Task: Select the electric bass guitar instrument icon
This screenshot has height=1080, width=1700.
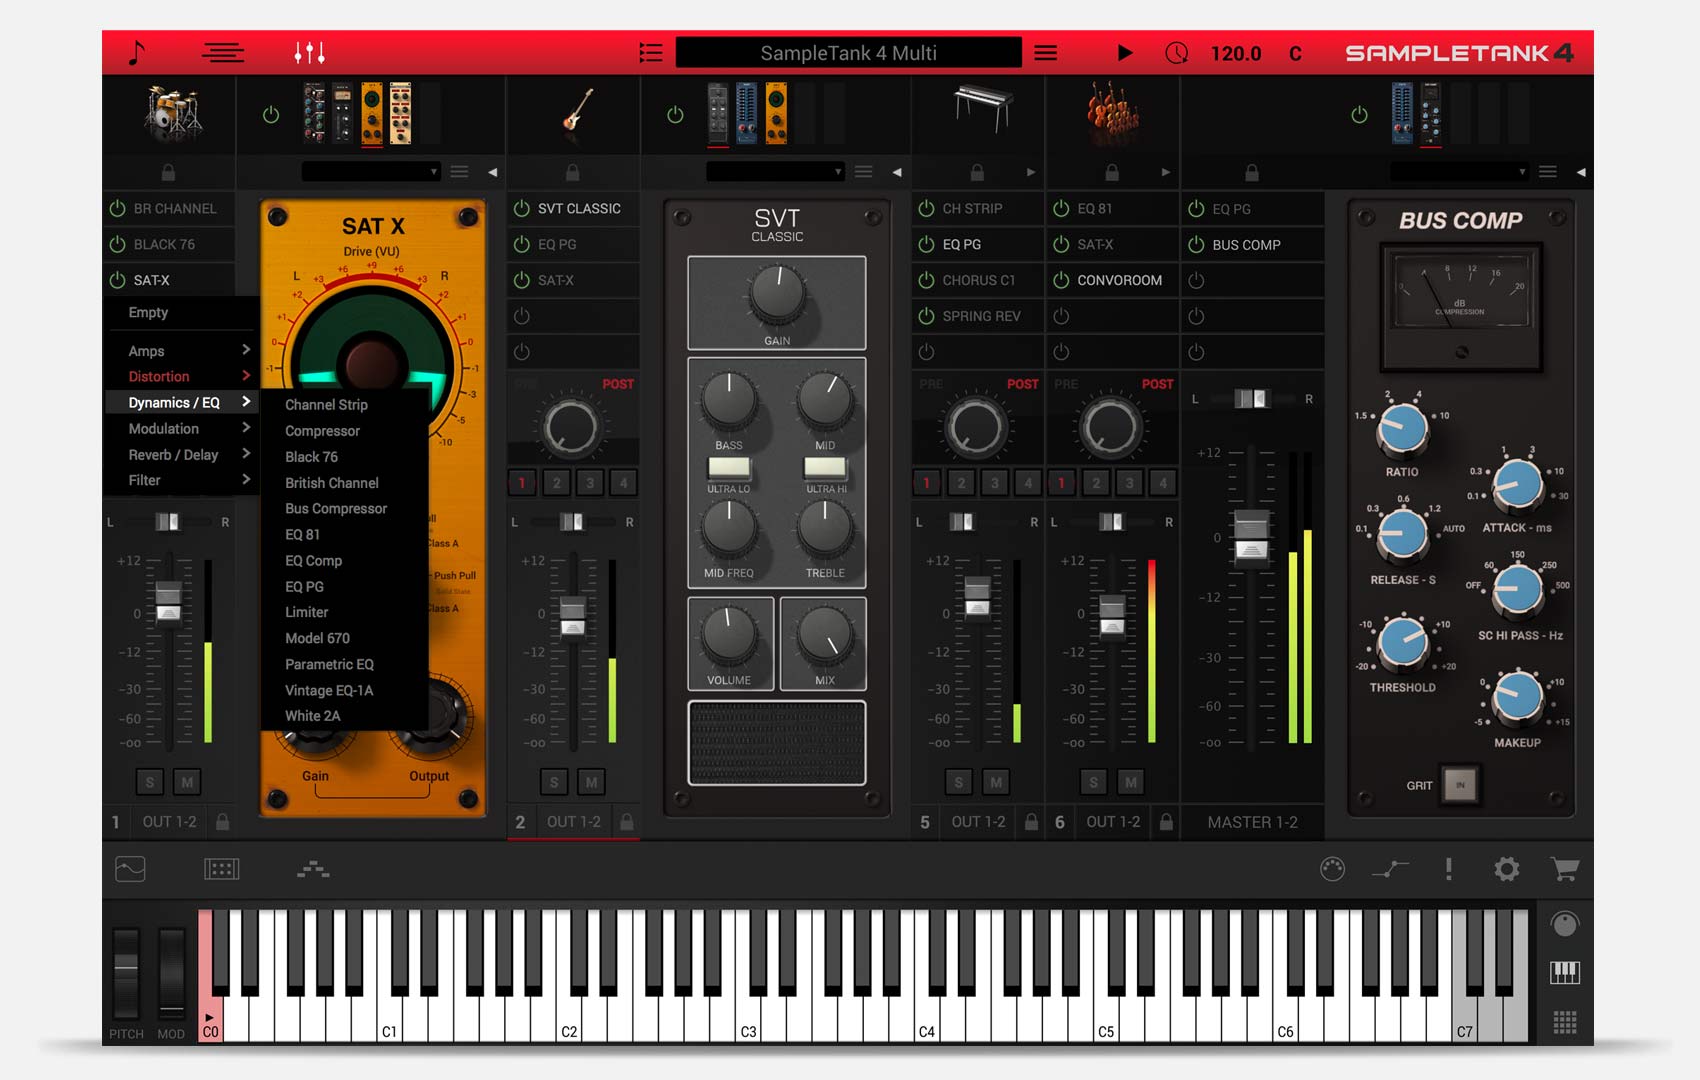Action: point(577,111)
